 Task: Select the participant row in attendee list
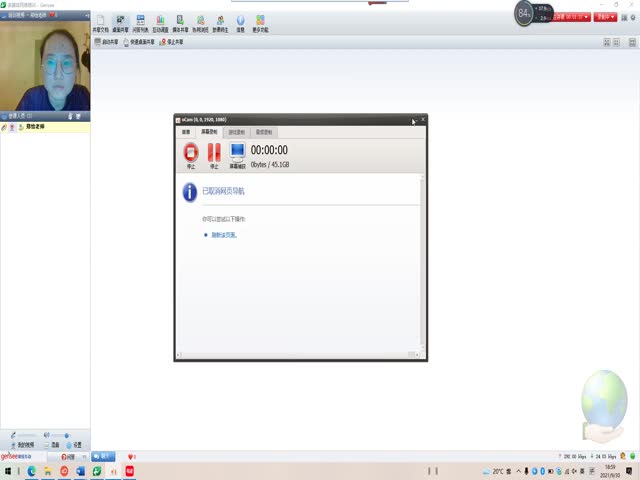tap(45, 128)
